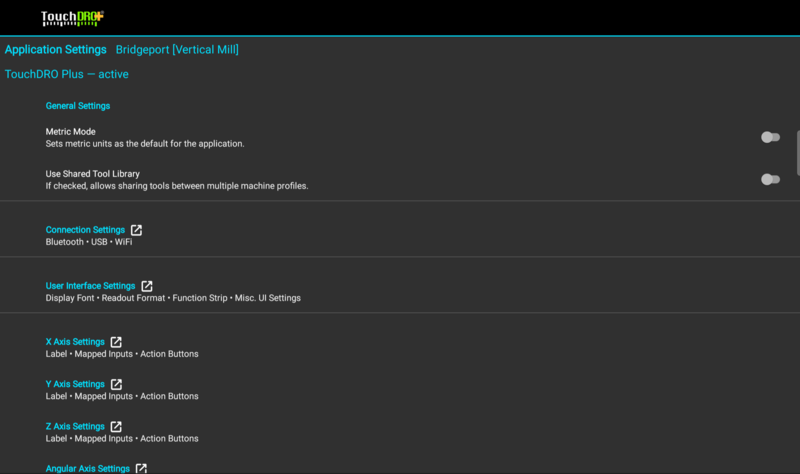
Task: Click open icon next to X Axis Settings
Action: click(116, 342)
